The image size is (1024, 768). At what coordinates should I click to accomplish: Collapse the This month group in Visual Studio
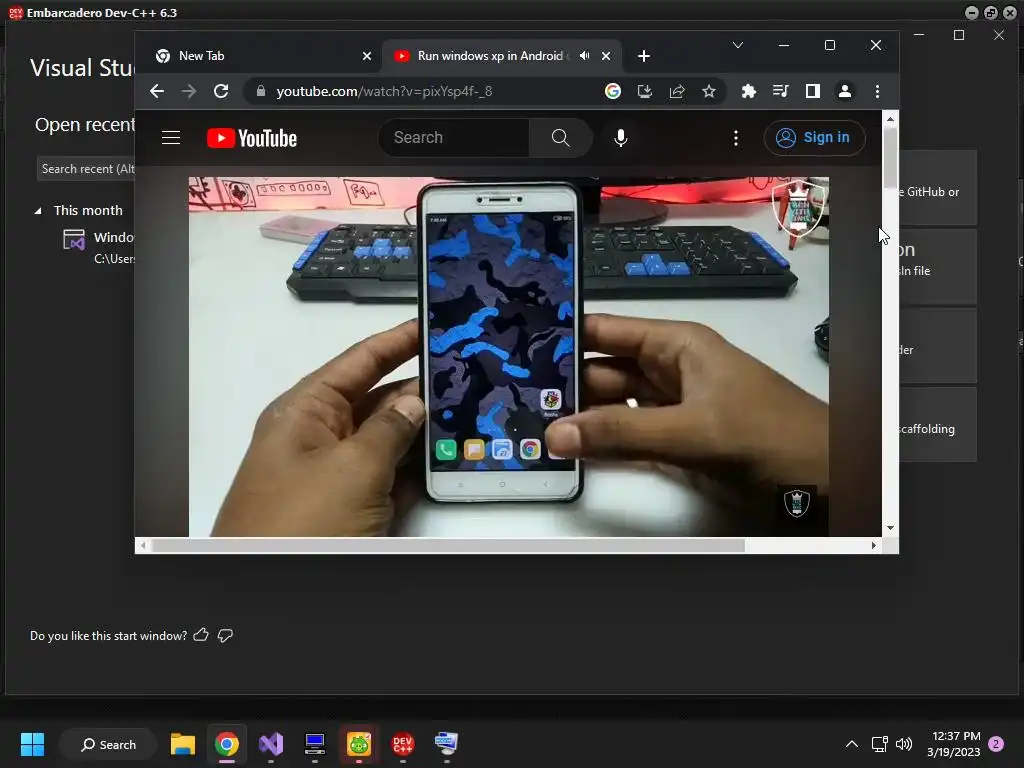coord(38,211)
